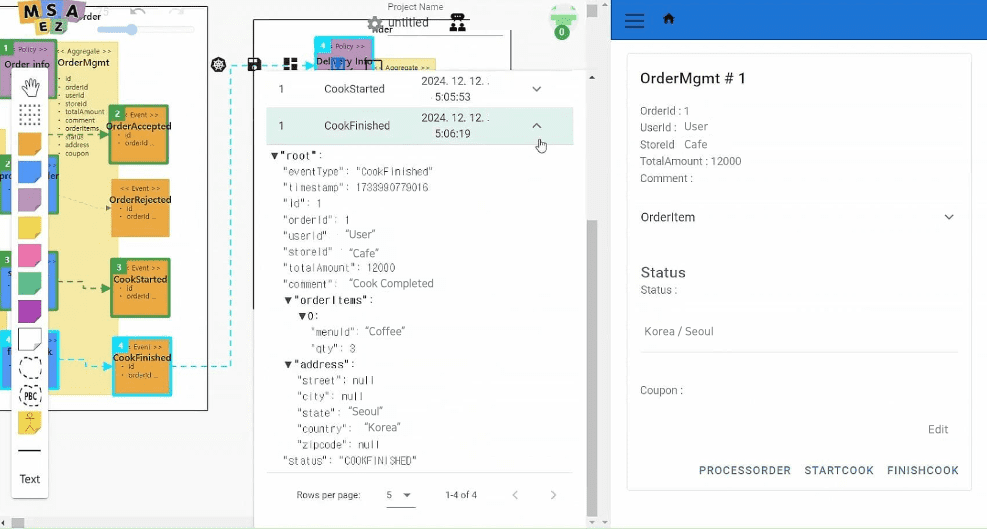Collapse the "address" JSON node
This screenshot has width=987, height=529.
[289, 365]
